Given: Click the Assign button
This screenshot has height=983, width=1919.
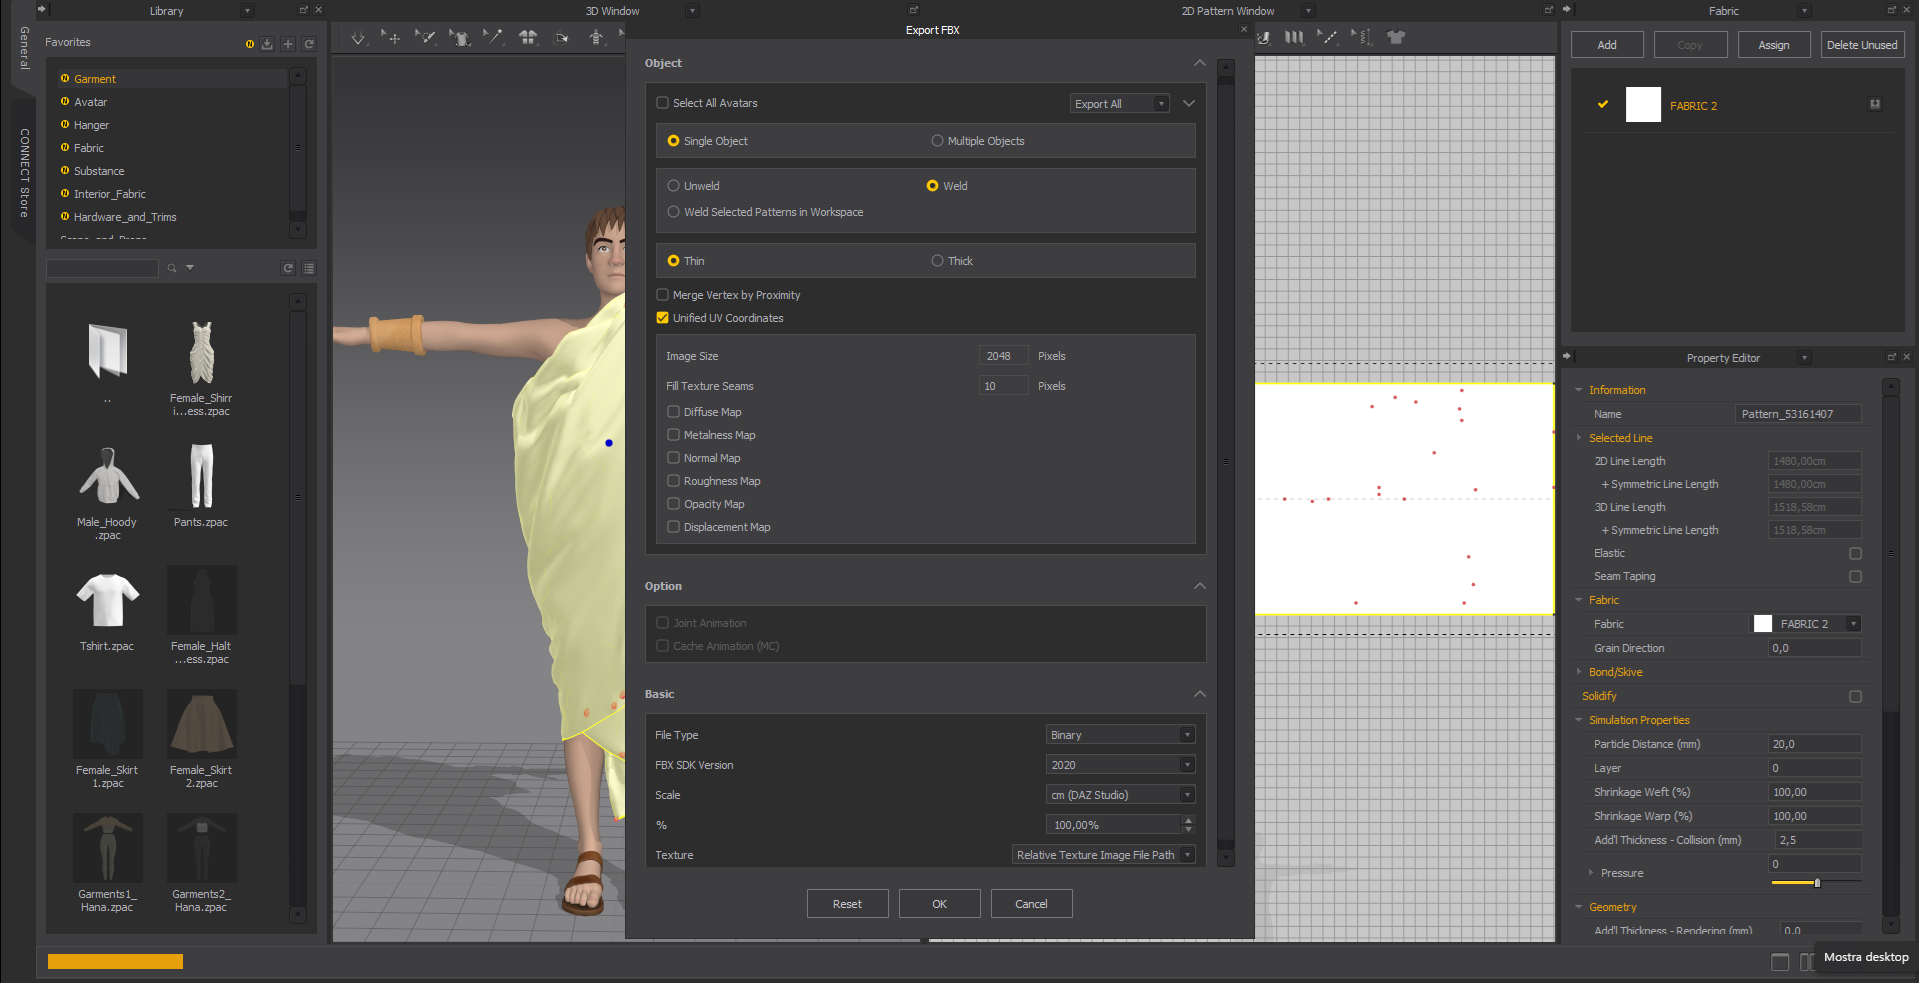Looking at the screenshot, I should coord(1774,45).
